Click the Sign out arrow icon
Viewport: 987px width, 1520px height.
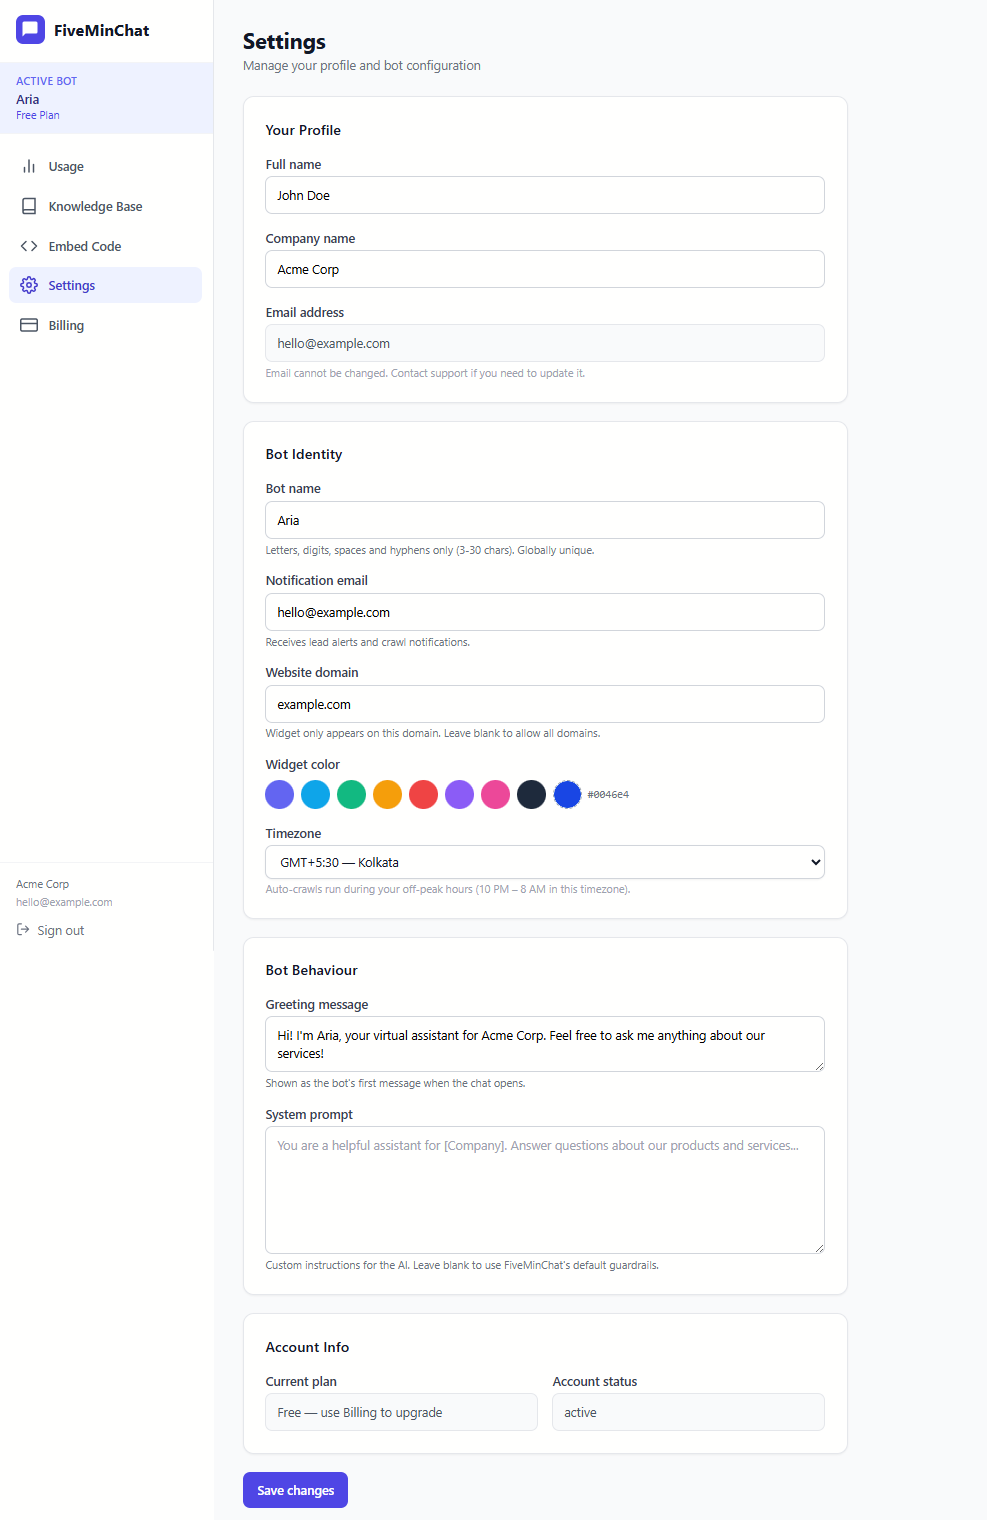coord(23,930)
